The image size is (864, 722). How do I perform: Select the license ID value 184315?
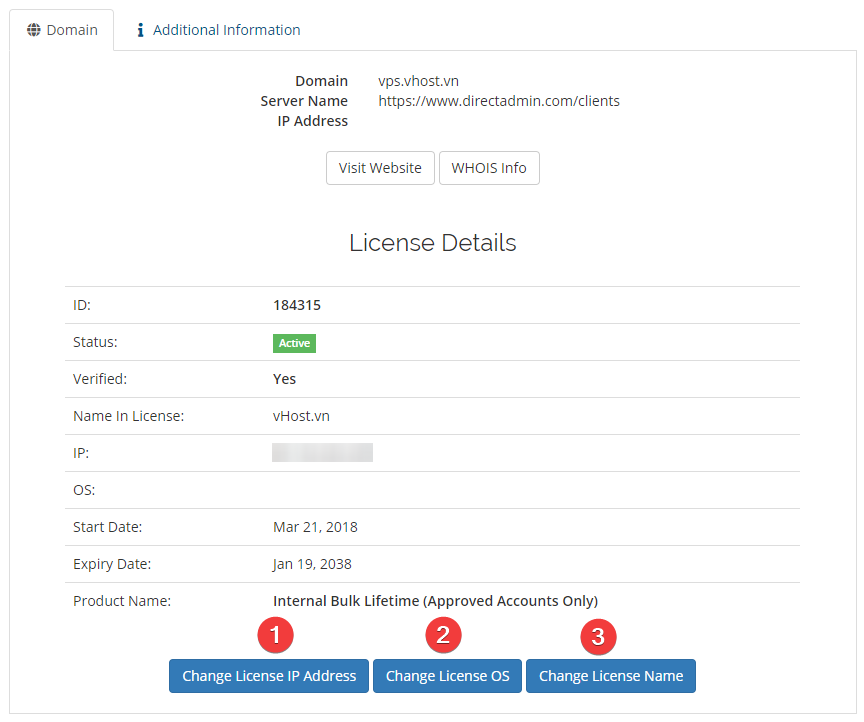coord(296,305)
